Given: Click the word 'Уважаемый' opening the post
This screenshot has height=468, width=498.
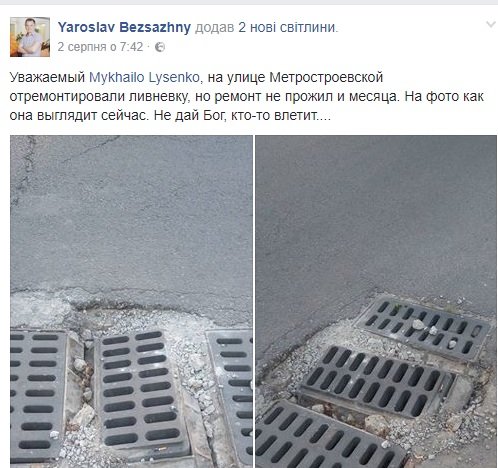Looking at the screenshot, I should [47, 78].
